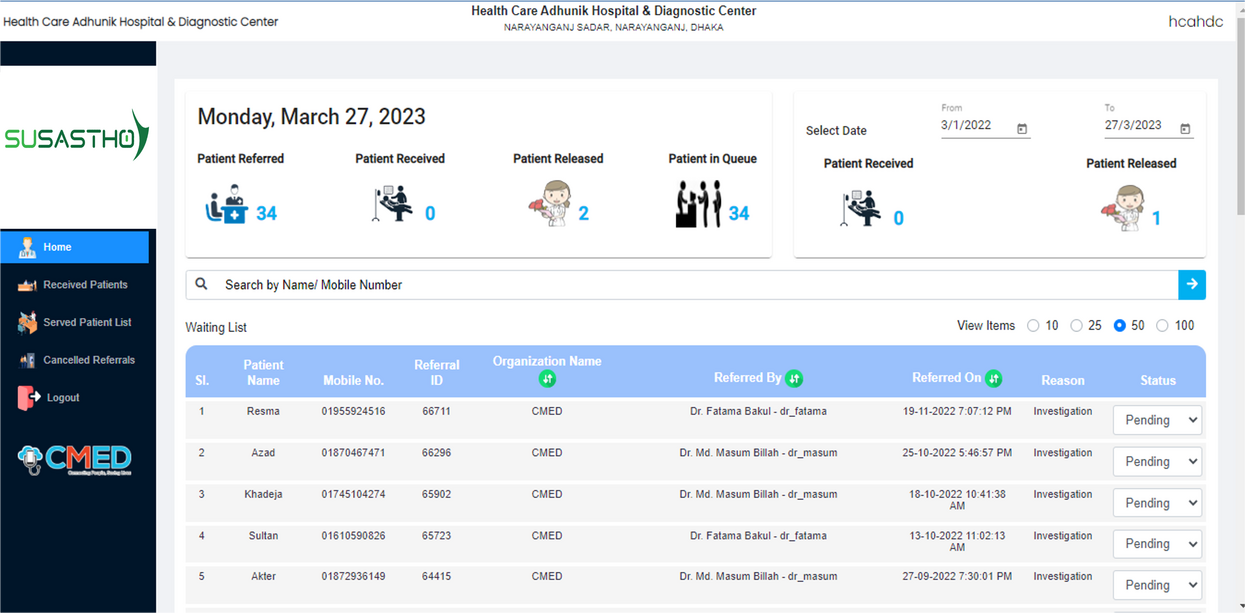The width and height of the screenshot is (1246, 613).
Task: Click Patient Received icon in date range card
Action: tap(860, 210)
